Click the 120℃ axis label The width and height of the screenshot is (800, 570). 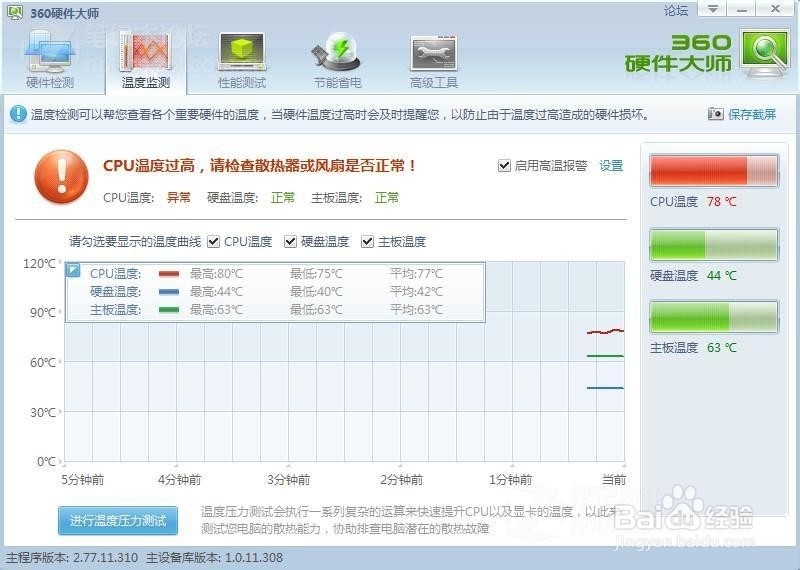coord(39,263)
